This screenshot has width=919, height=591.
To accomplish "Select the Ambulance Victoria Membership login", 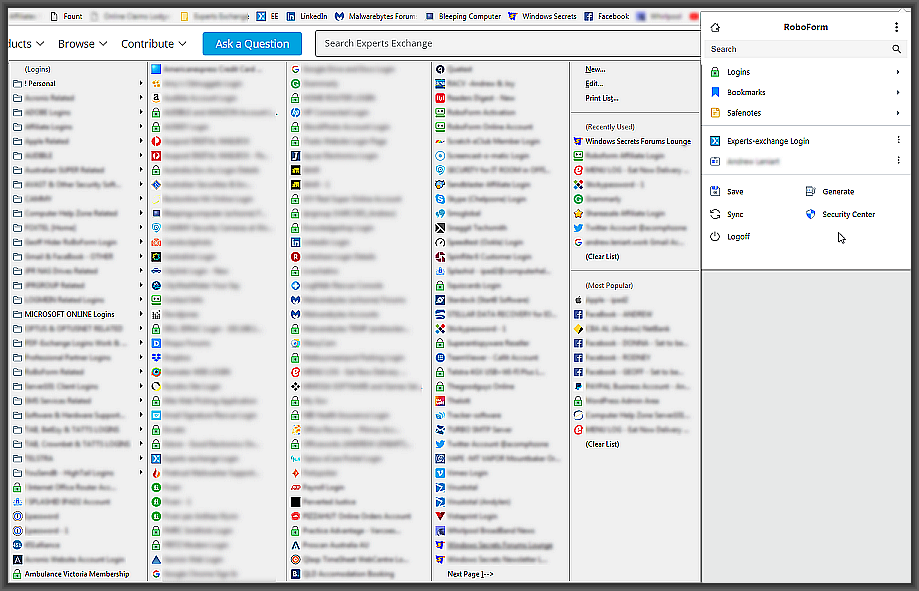I will (72, 574).
